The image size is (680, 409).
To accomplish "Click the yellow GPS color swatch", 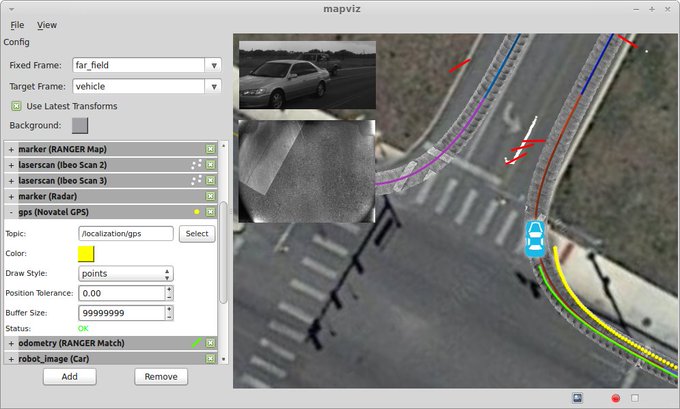I will tap(86, 253).
